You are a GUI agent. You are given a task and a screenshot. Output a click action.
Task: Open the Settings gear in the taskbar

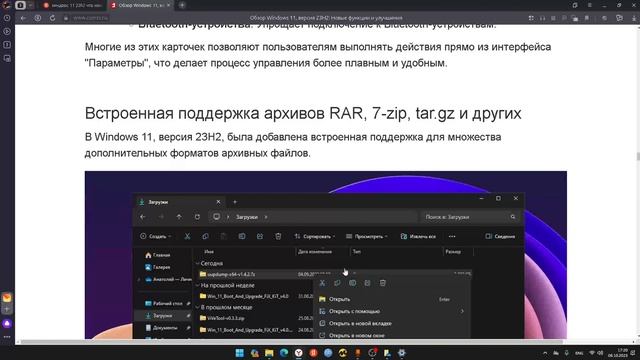[402, 353]
